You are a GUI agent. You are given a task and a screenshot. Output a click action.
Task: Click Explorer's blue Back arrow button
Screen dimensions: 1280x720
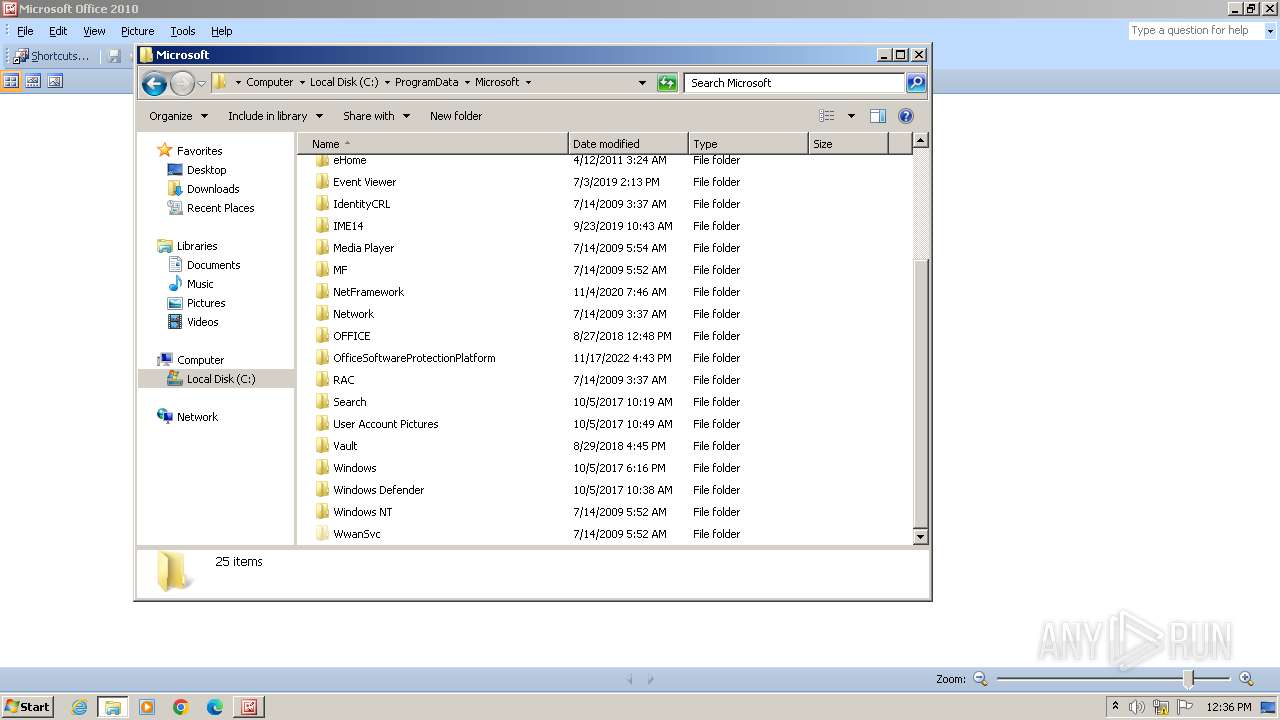[154, 83]
